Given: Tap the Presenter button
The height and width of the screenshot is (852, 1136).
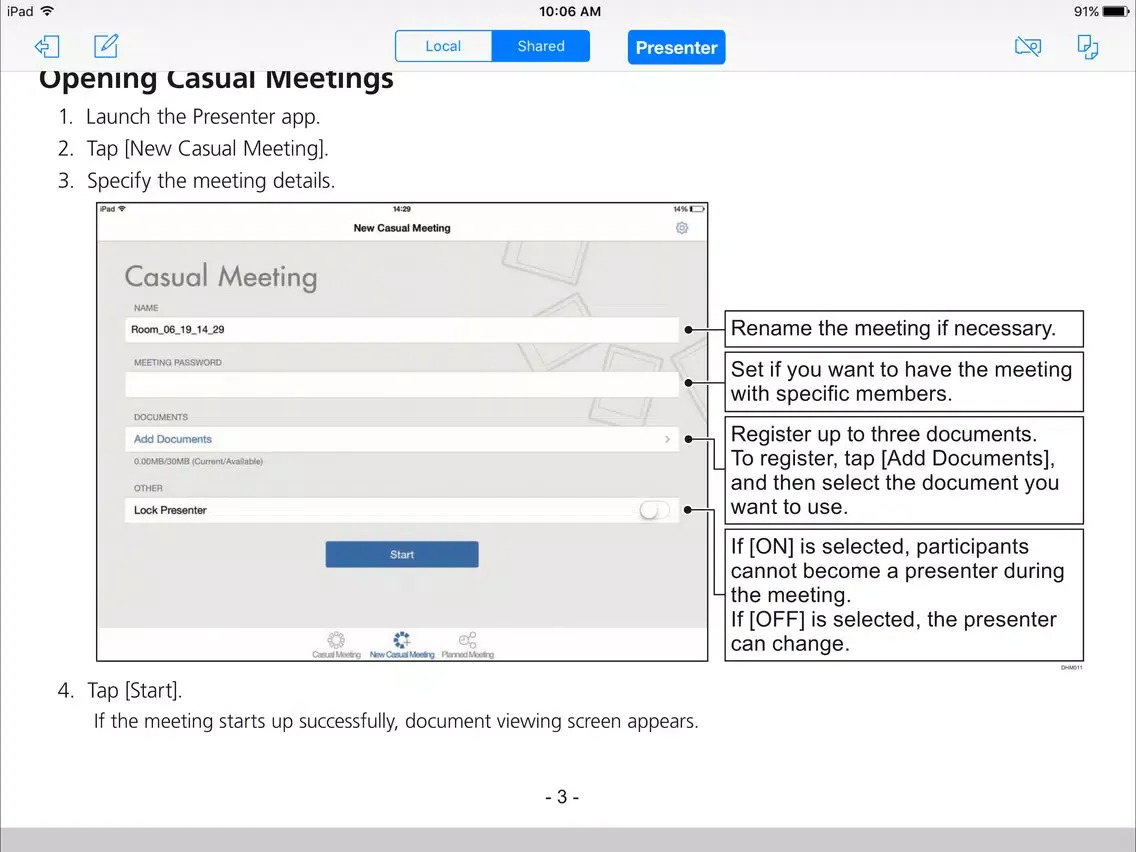Looking at the screenshot, I should (676, 47).
